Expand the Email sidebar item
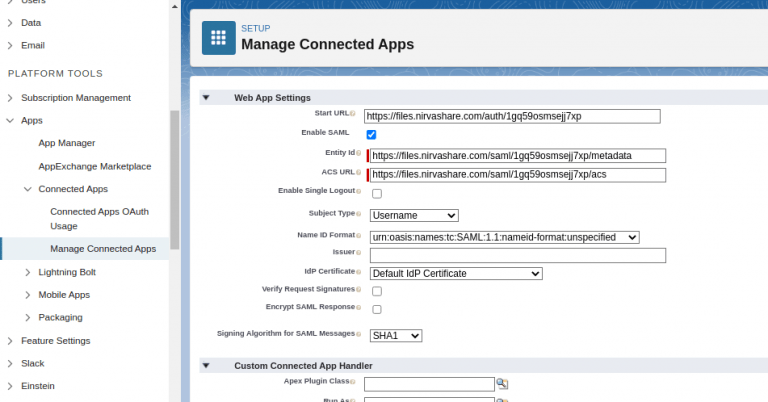Screen dimensions: 768x402 click(10, 45)
